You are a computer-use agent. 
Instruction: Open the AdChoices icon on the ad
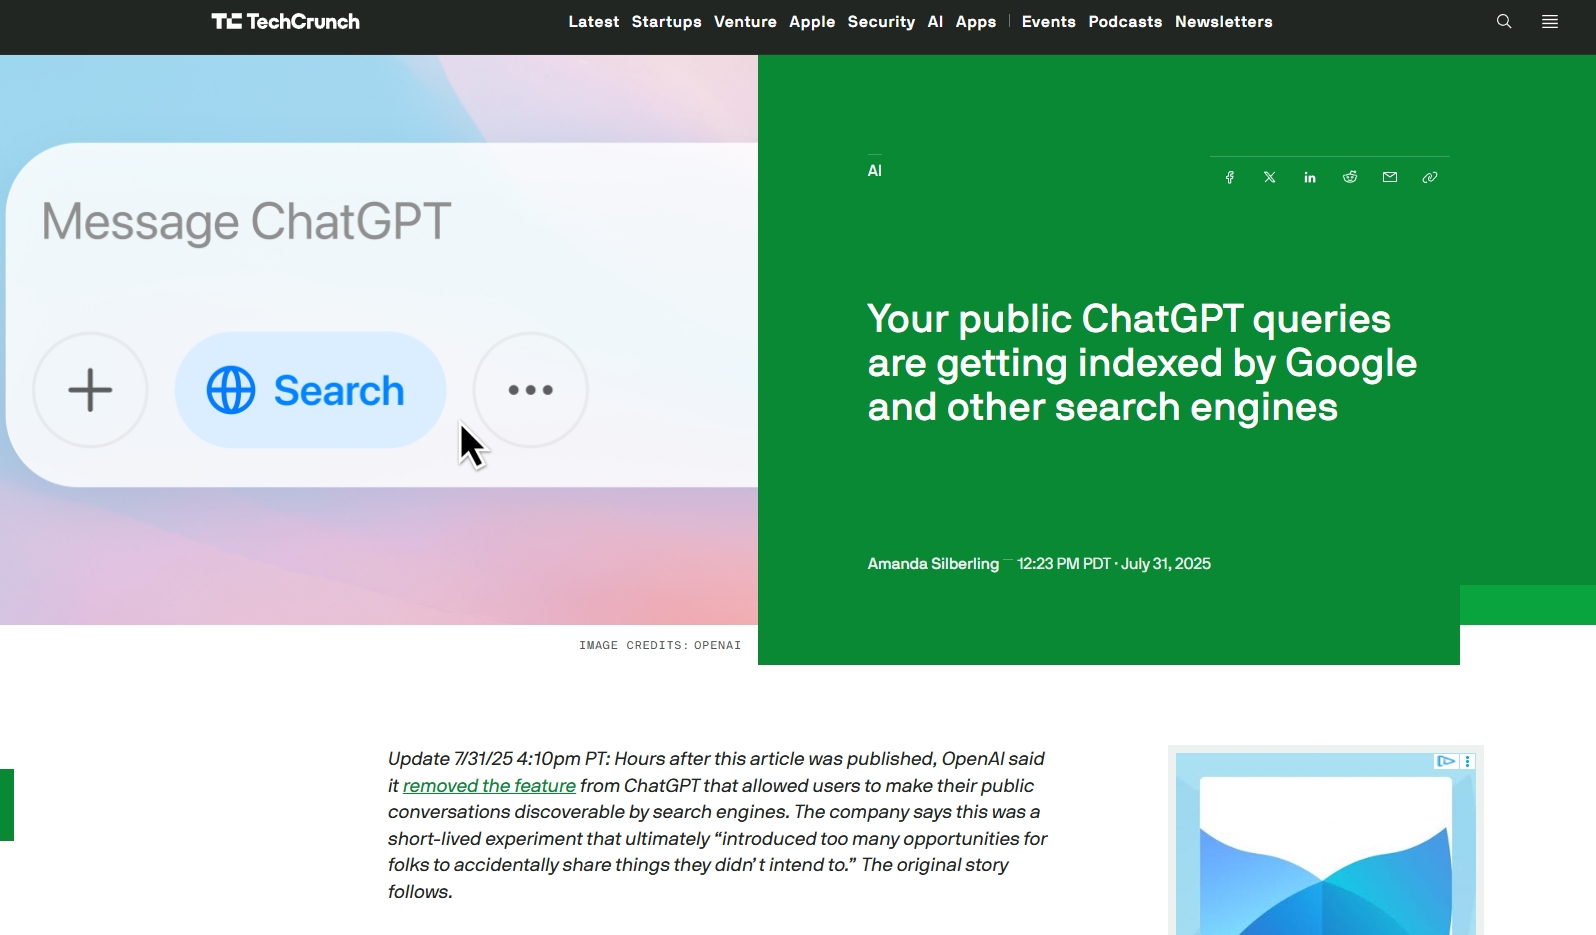[x=1446, y=761]
